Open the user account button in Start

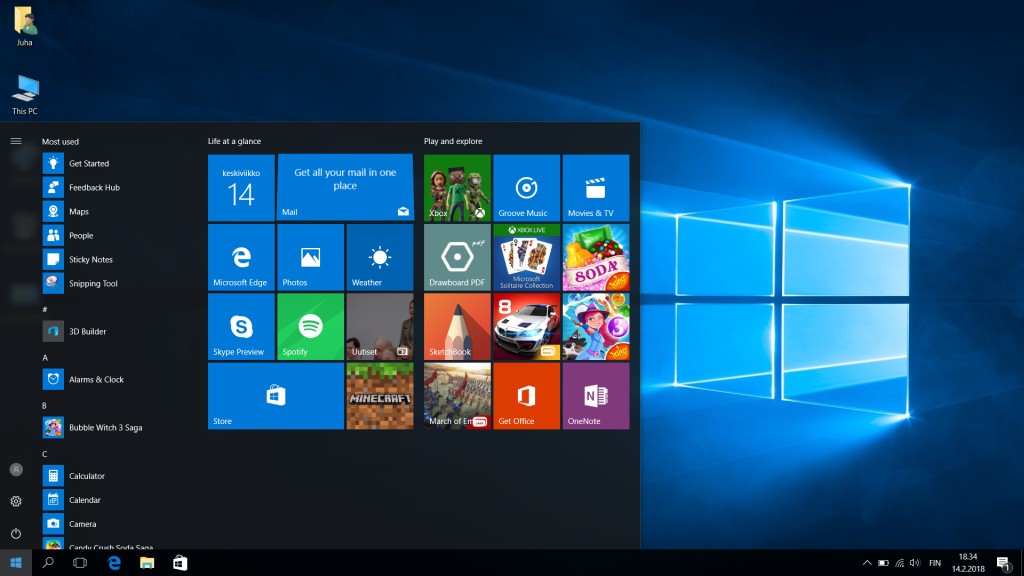pos(16,470)
